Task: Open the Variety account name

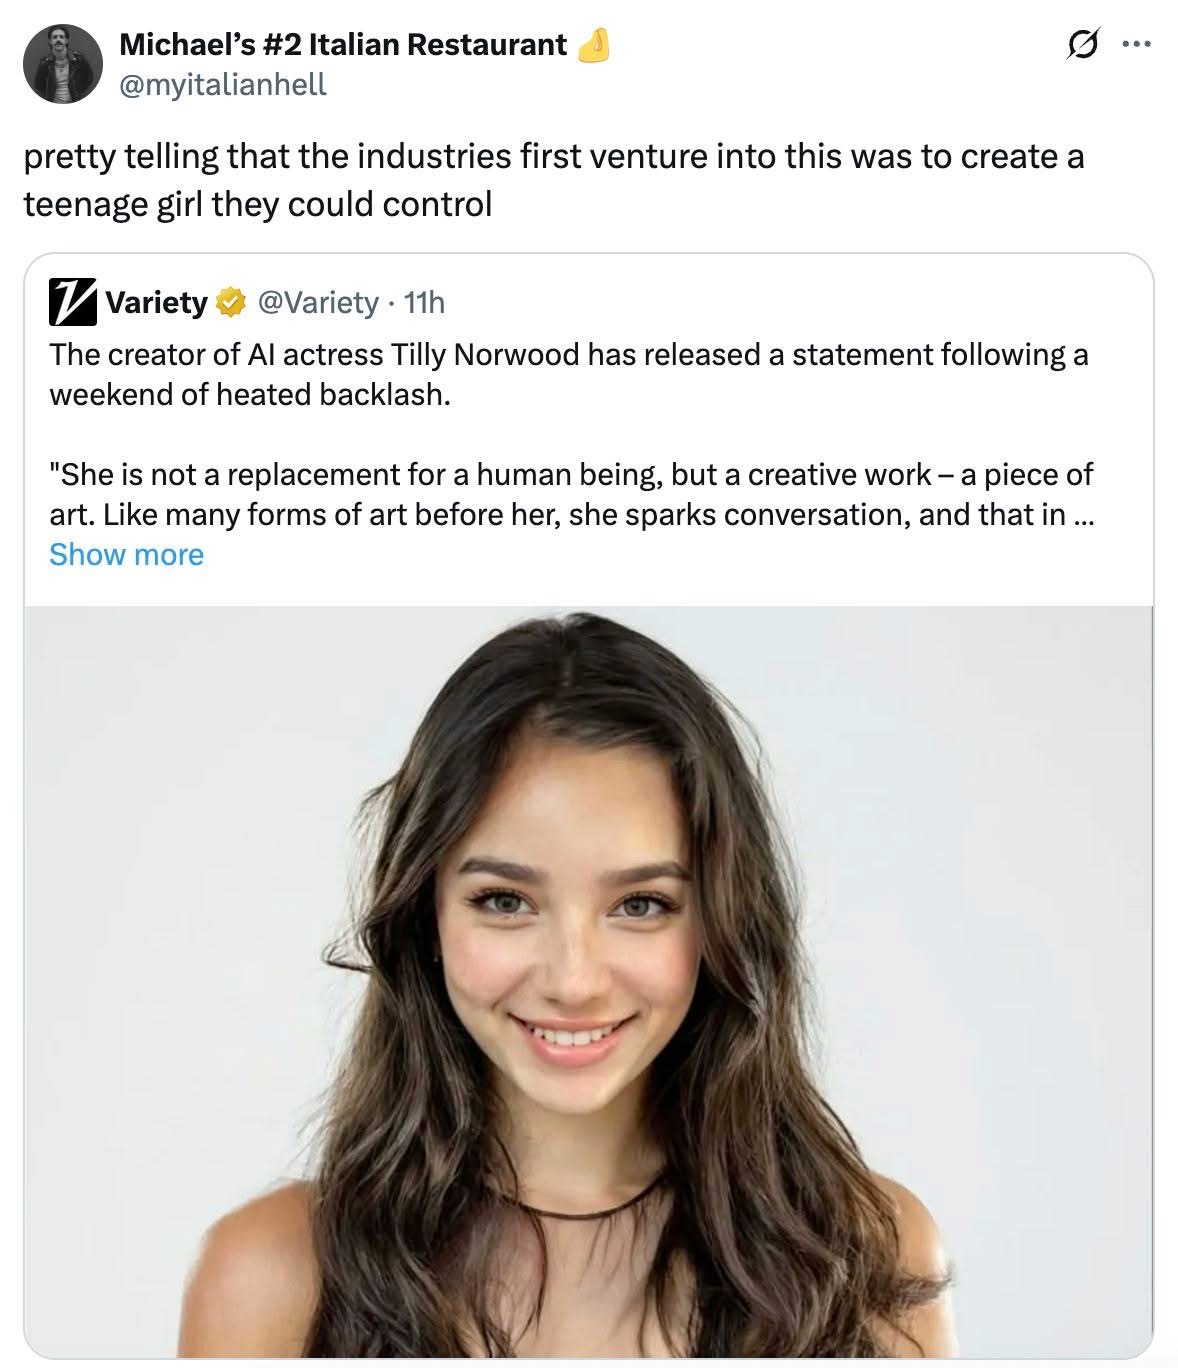Action: click(156, 302)
